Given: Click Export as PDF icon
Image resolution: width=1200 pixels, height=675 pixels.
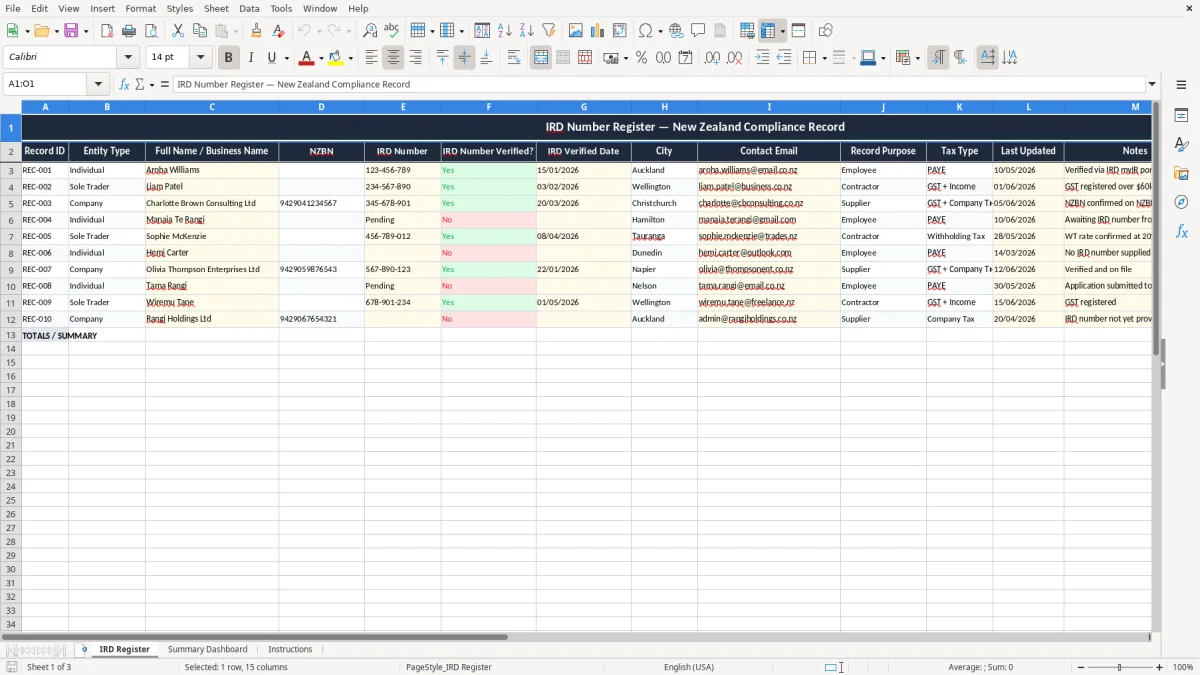Looking at the screenshot, I should 107,31.
